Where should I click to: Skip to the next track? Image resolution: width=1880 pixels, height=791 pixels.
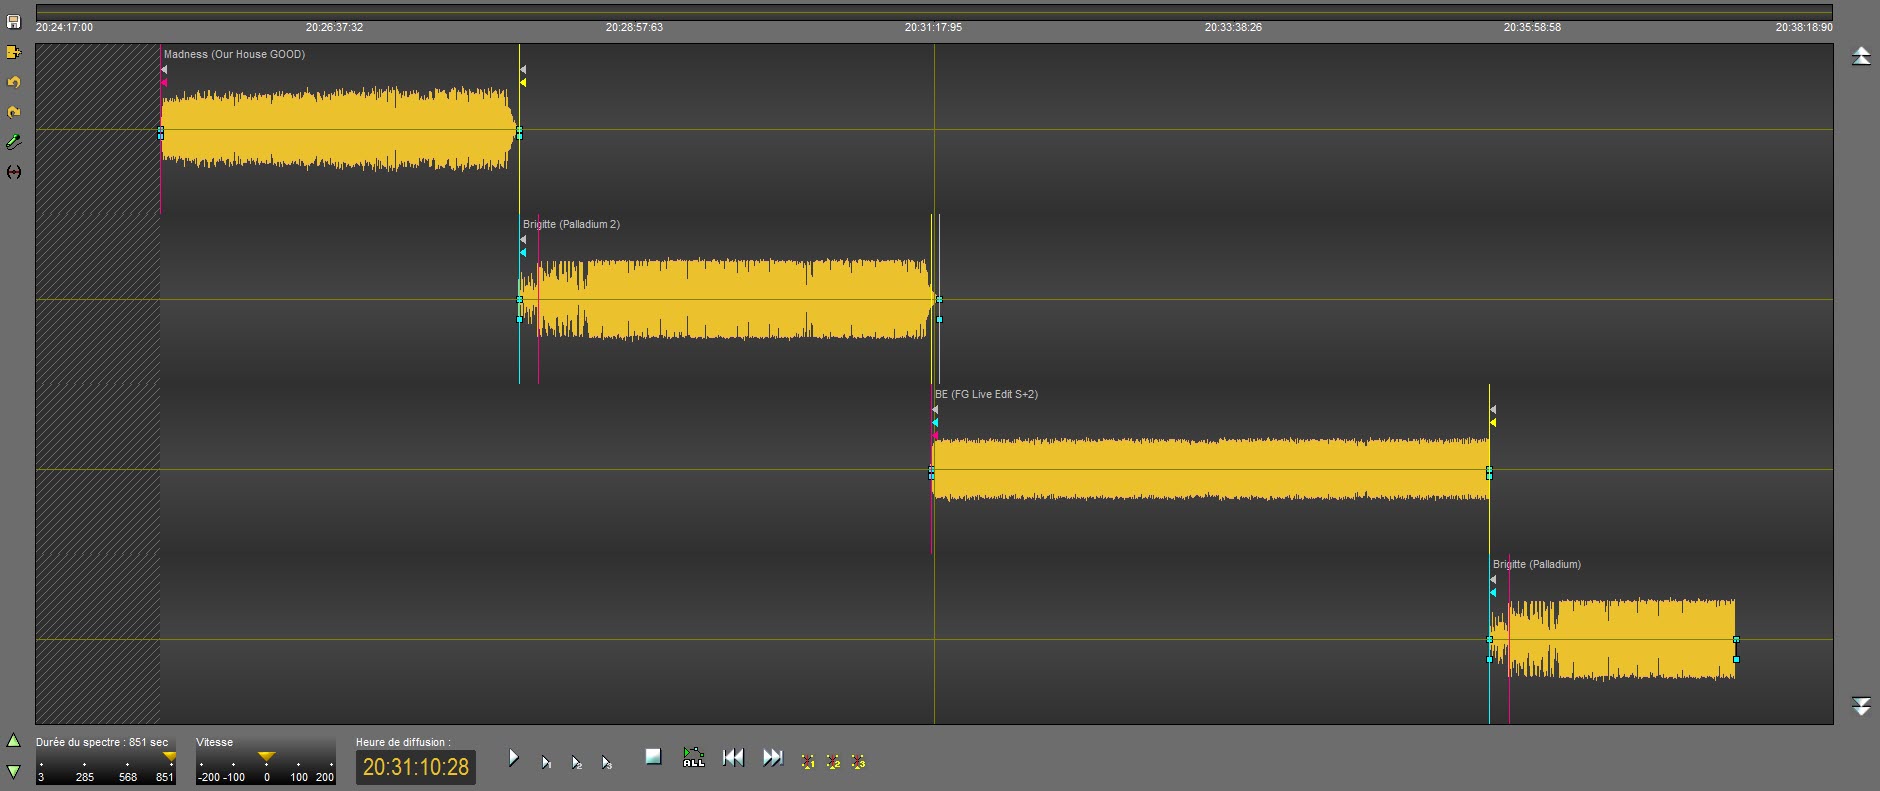(772, 758)
